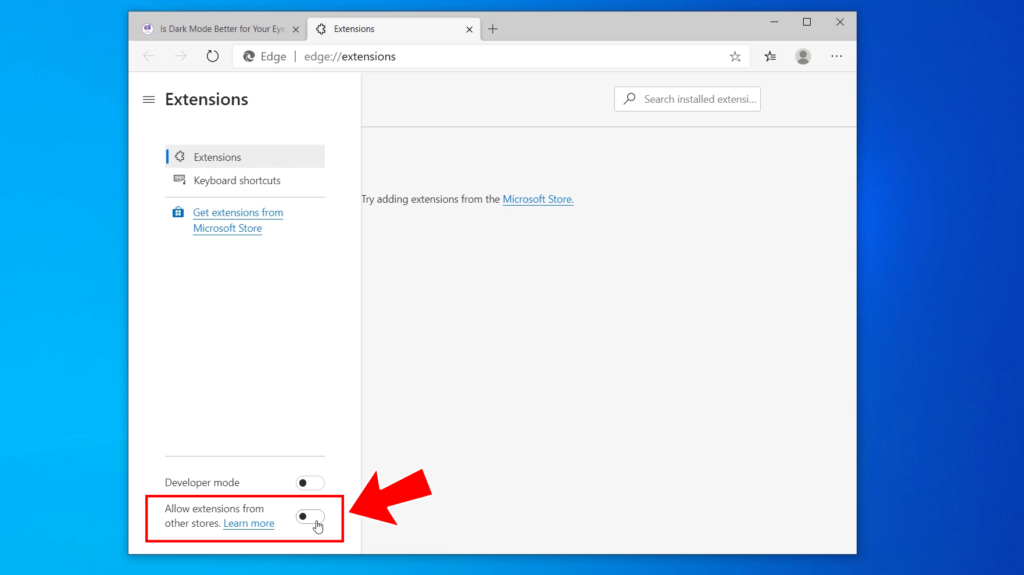The width and height of the screenshot is (1024, 575).
Task: Follow the Microsoft Store link in main pane
Action: tap(538, 199)
